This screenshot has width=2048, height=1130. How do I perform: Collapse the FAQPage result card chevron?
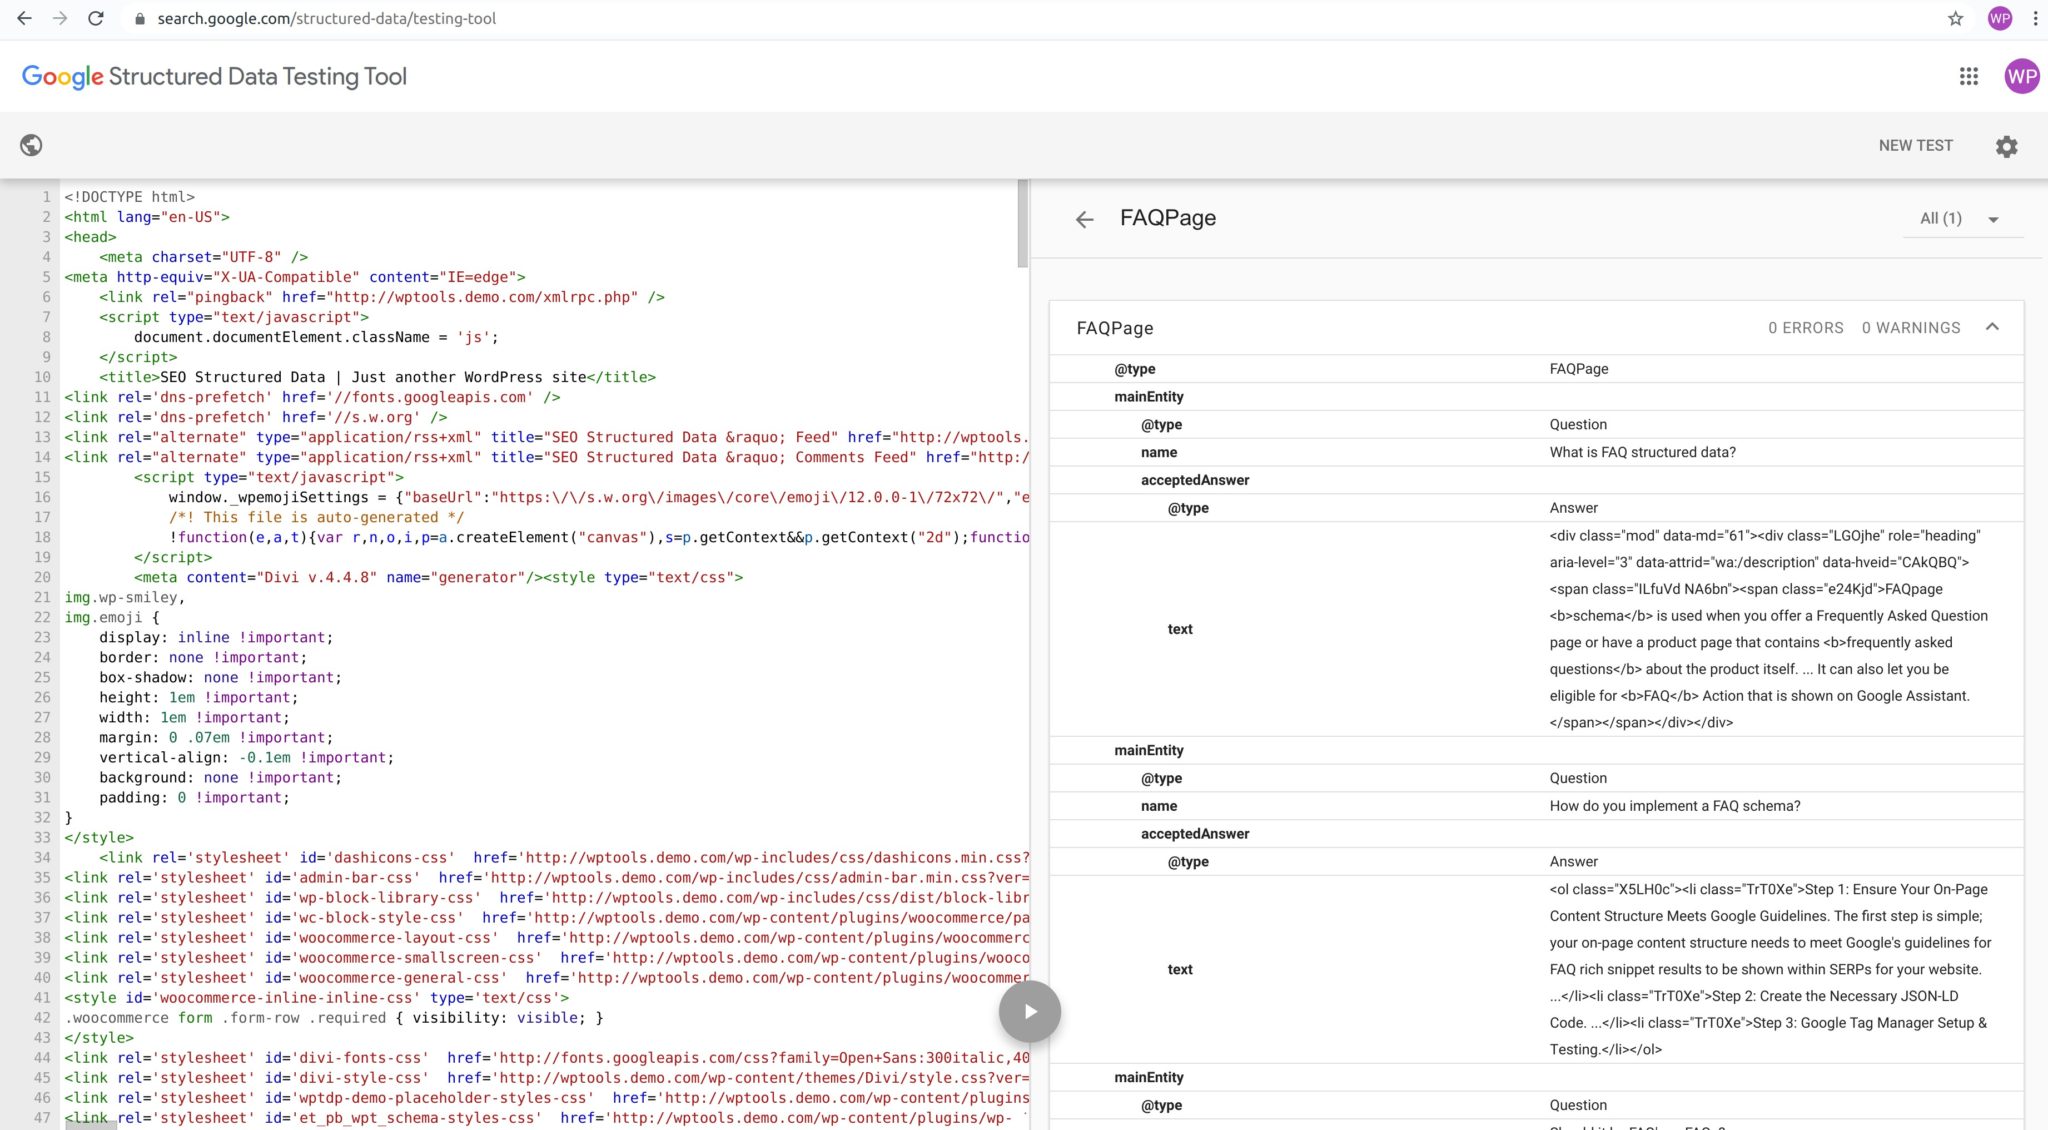coord(1992,327)
